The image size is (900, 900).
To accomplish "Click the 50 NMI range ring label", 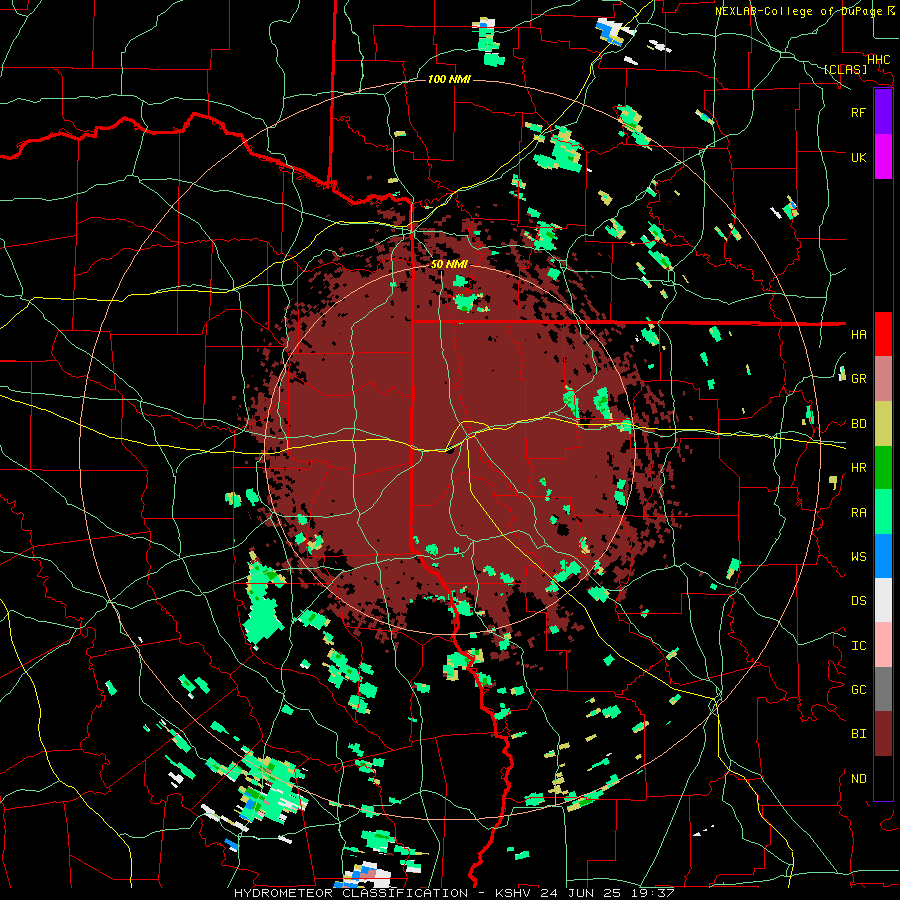I will click(449, 264).
